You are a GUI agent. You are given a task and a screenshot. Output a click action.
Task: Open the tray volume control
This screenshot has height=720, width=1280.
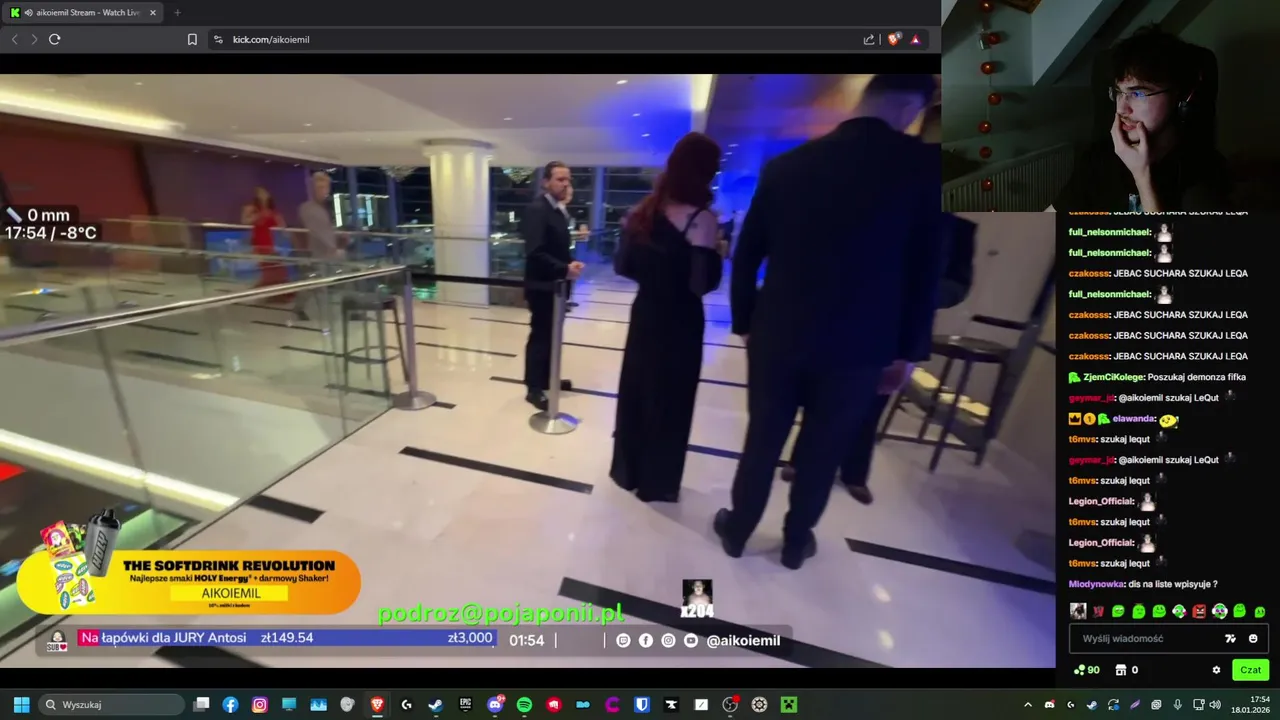1215,705
